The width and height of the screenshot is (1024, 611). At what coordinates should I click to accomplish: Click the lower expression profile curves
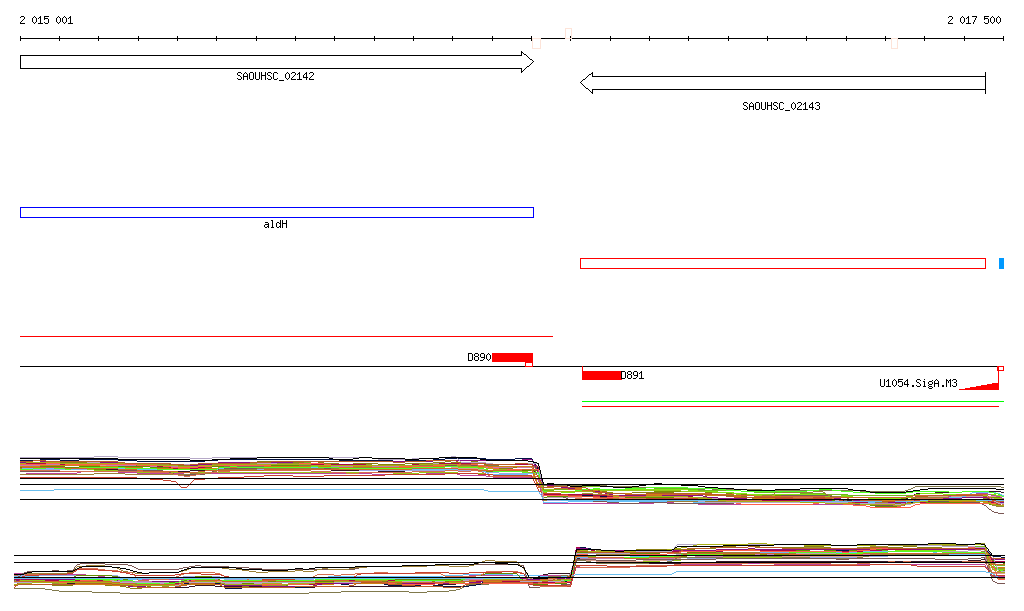[509, 568]
